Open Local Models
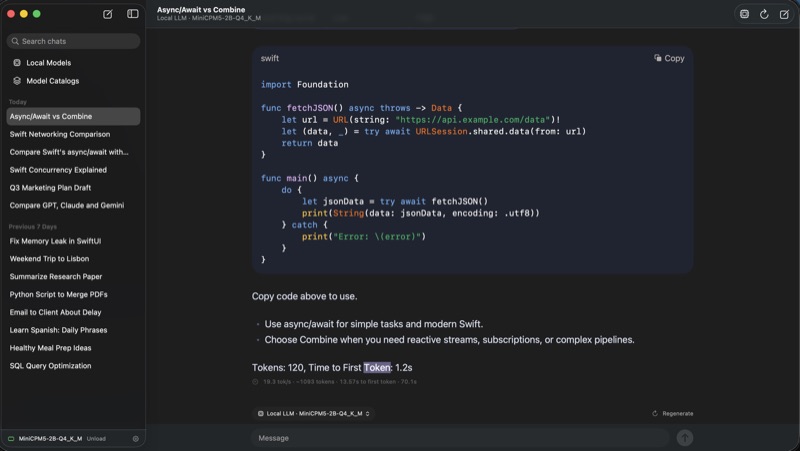 (x=48, y=63)
